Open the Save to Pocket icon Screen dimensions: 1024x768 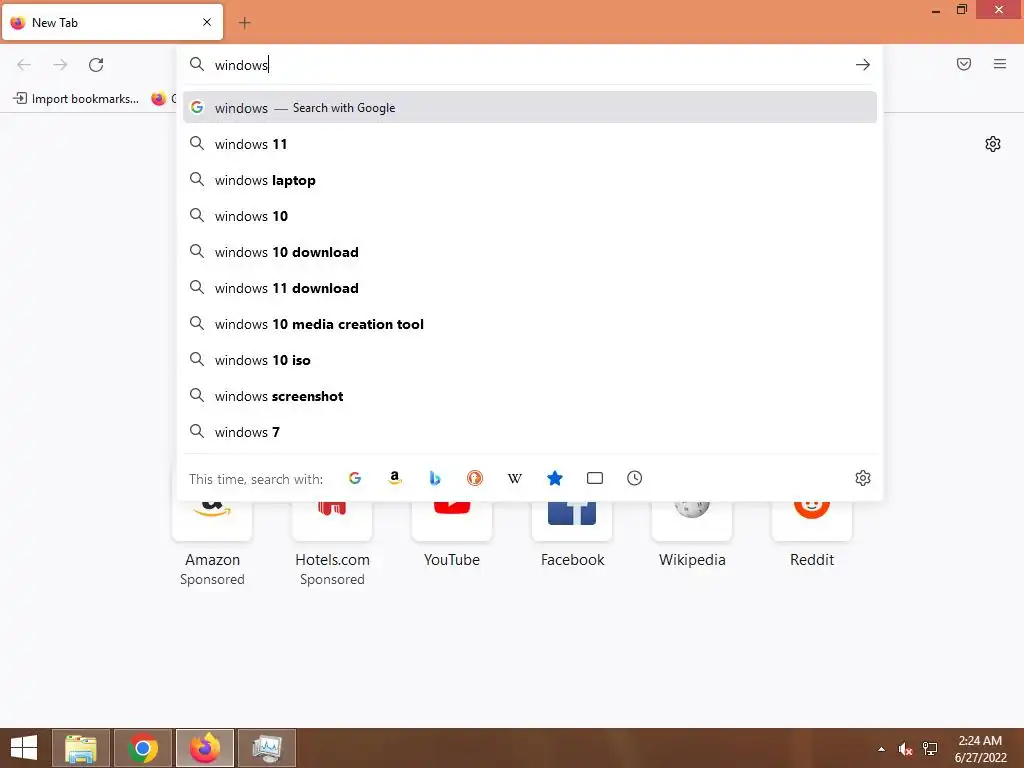[x=964, y=64]
